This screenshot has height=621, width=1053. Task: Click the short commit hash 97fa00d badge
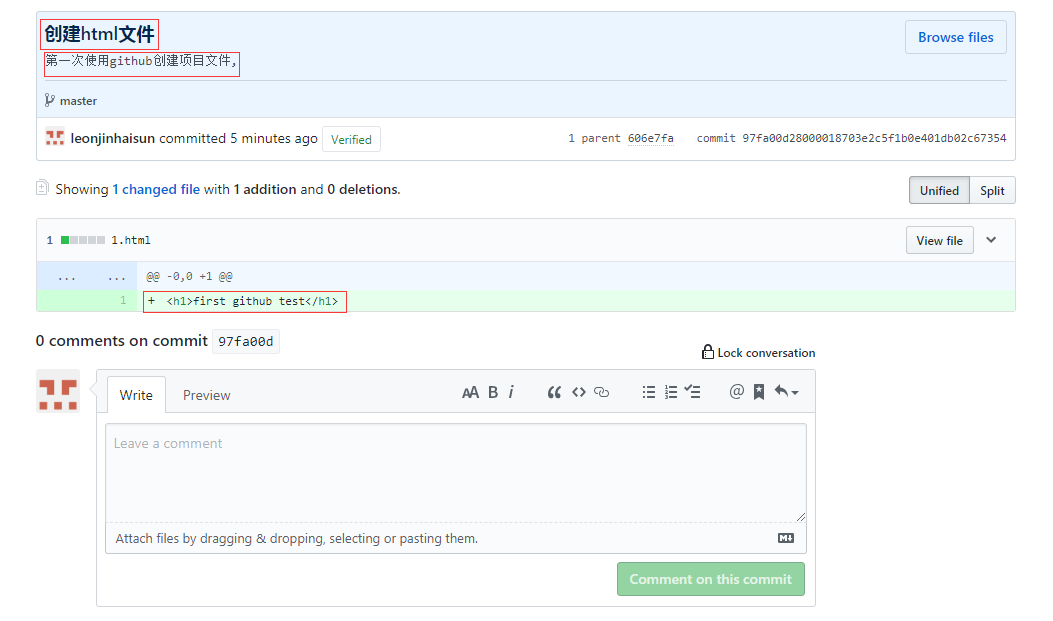click(246, 341)
